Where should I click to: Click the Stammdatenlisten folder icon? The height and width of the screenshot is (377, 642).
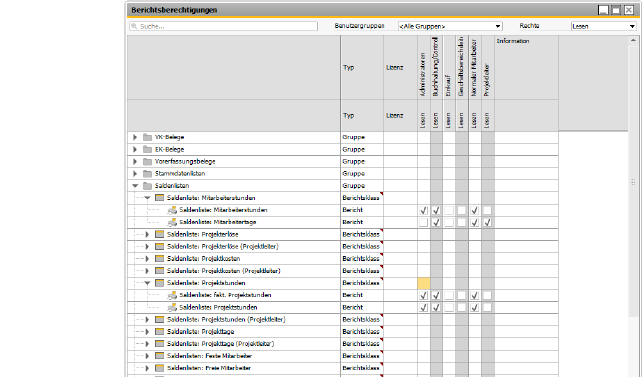(x=147, y=174)
